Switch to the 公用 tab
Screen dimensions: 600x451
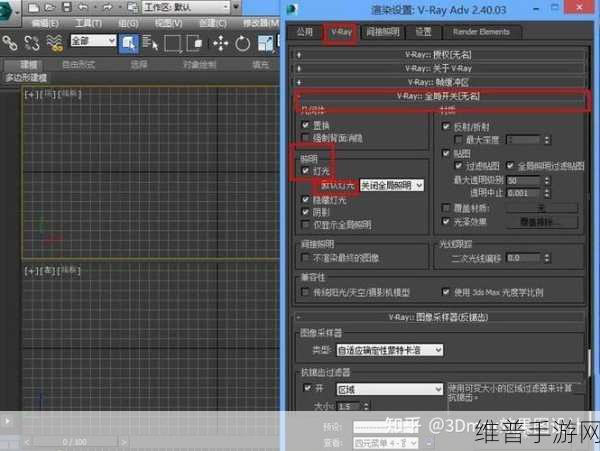click(x=305, y=32)
